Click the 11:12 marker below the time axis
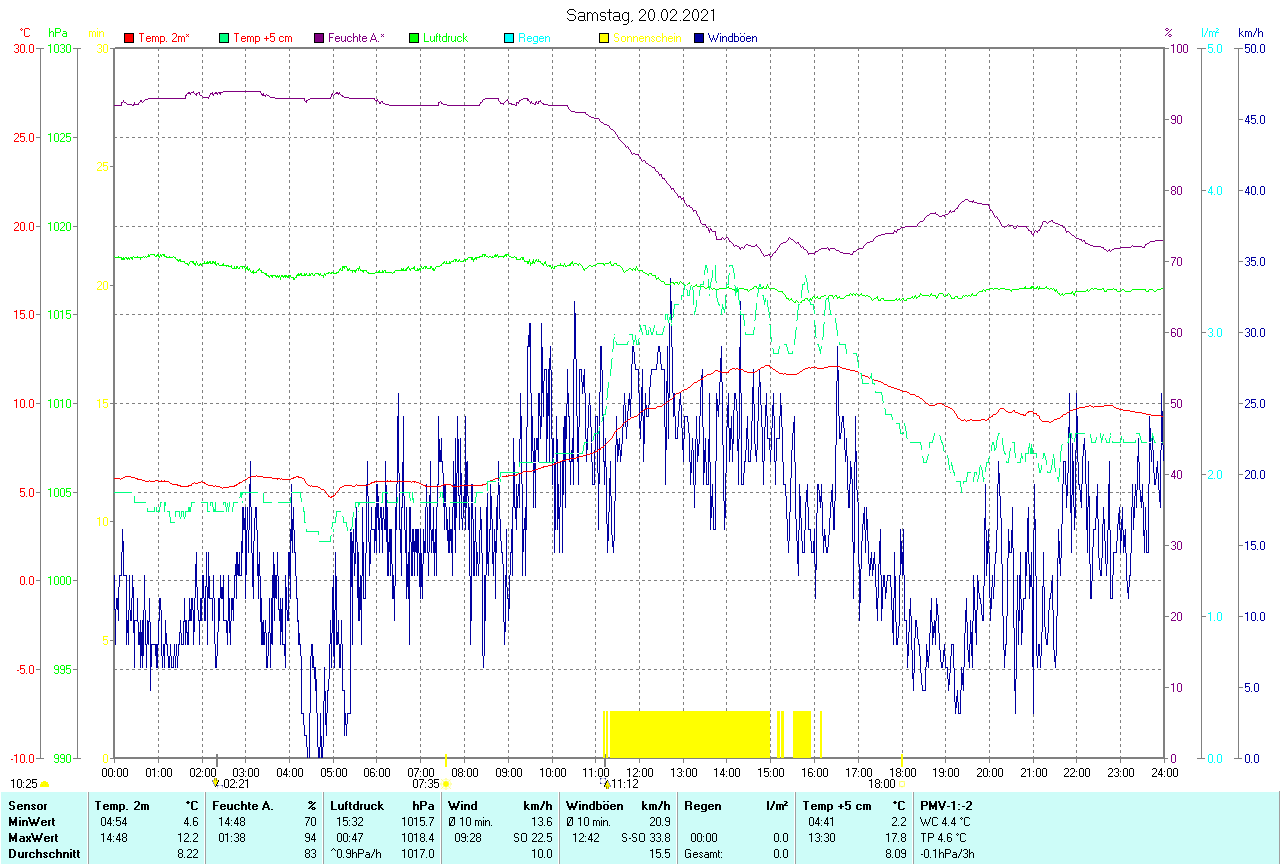The image size is (1280, 864). (606, 784)
